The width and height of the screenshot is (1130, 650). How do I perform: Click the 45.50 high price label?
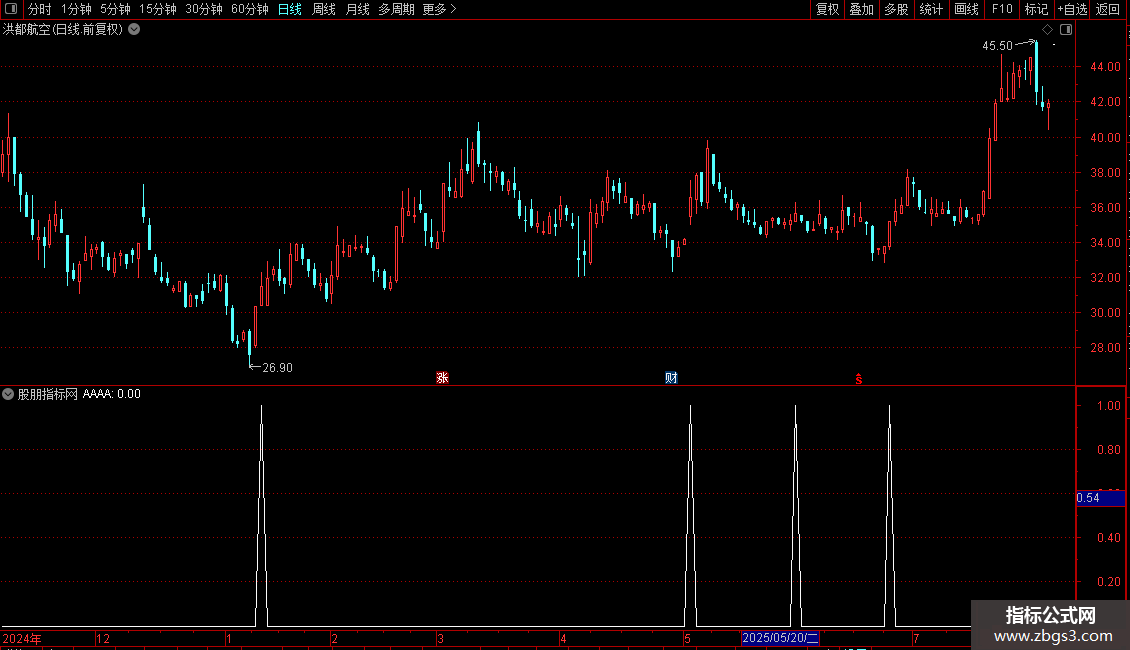click(x=997, y=46)
